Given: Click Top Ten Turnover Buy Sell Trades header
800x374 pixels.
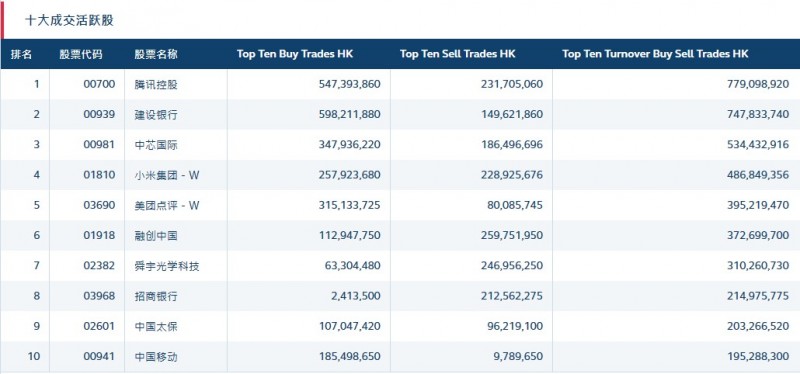Looking at the screenshot, I should [x=655, y=54].
